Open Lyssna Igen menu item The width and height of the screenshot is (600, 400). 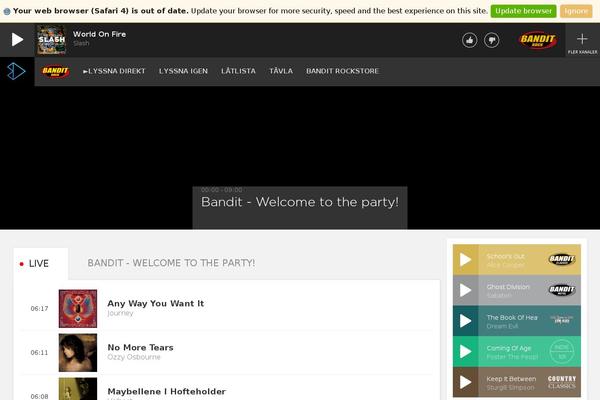183,71
